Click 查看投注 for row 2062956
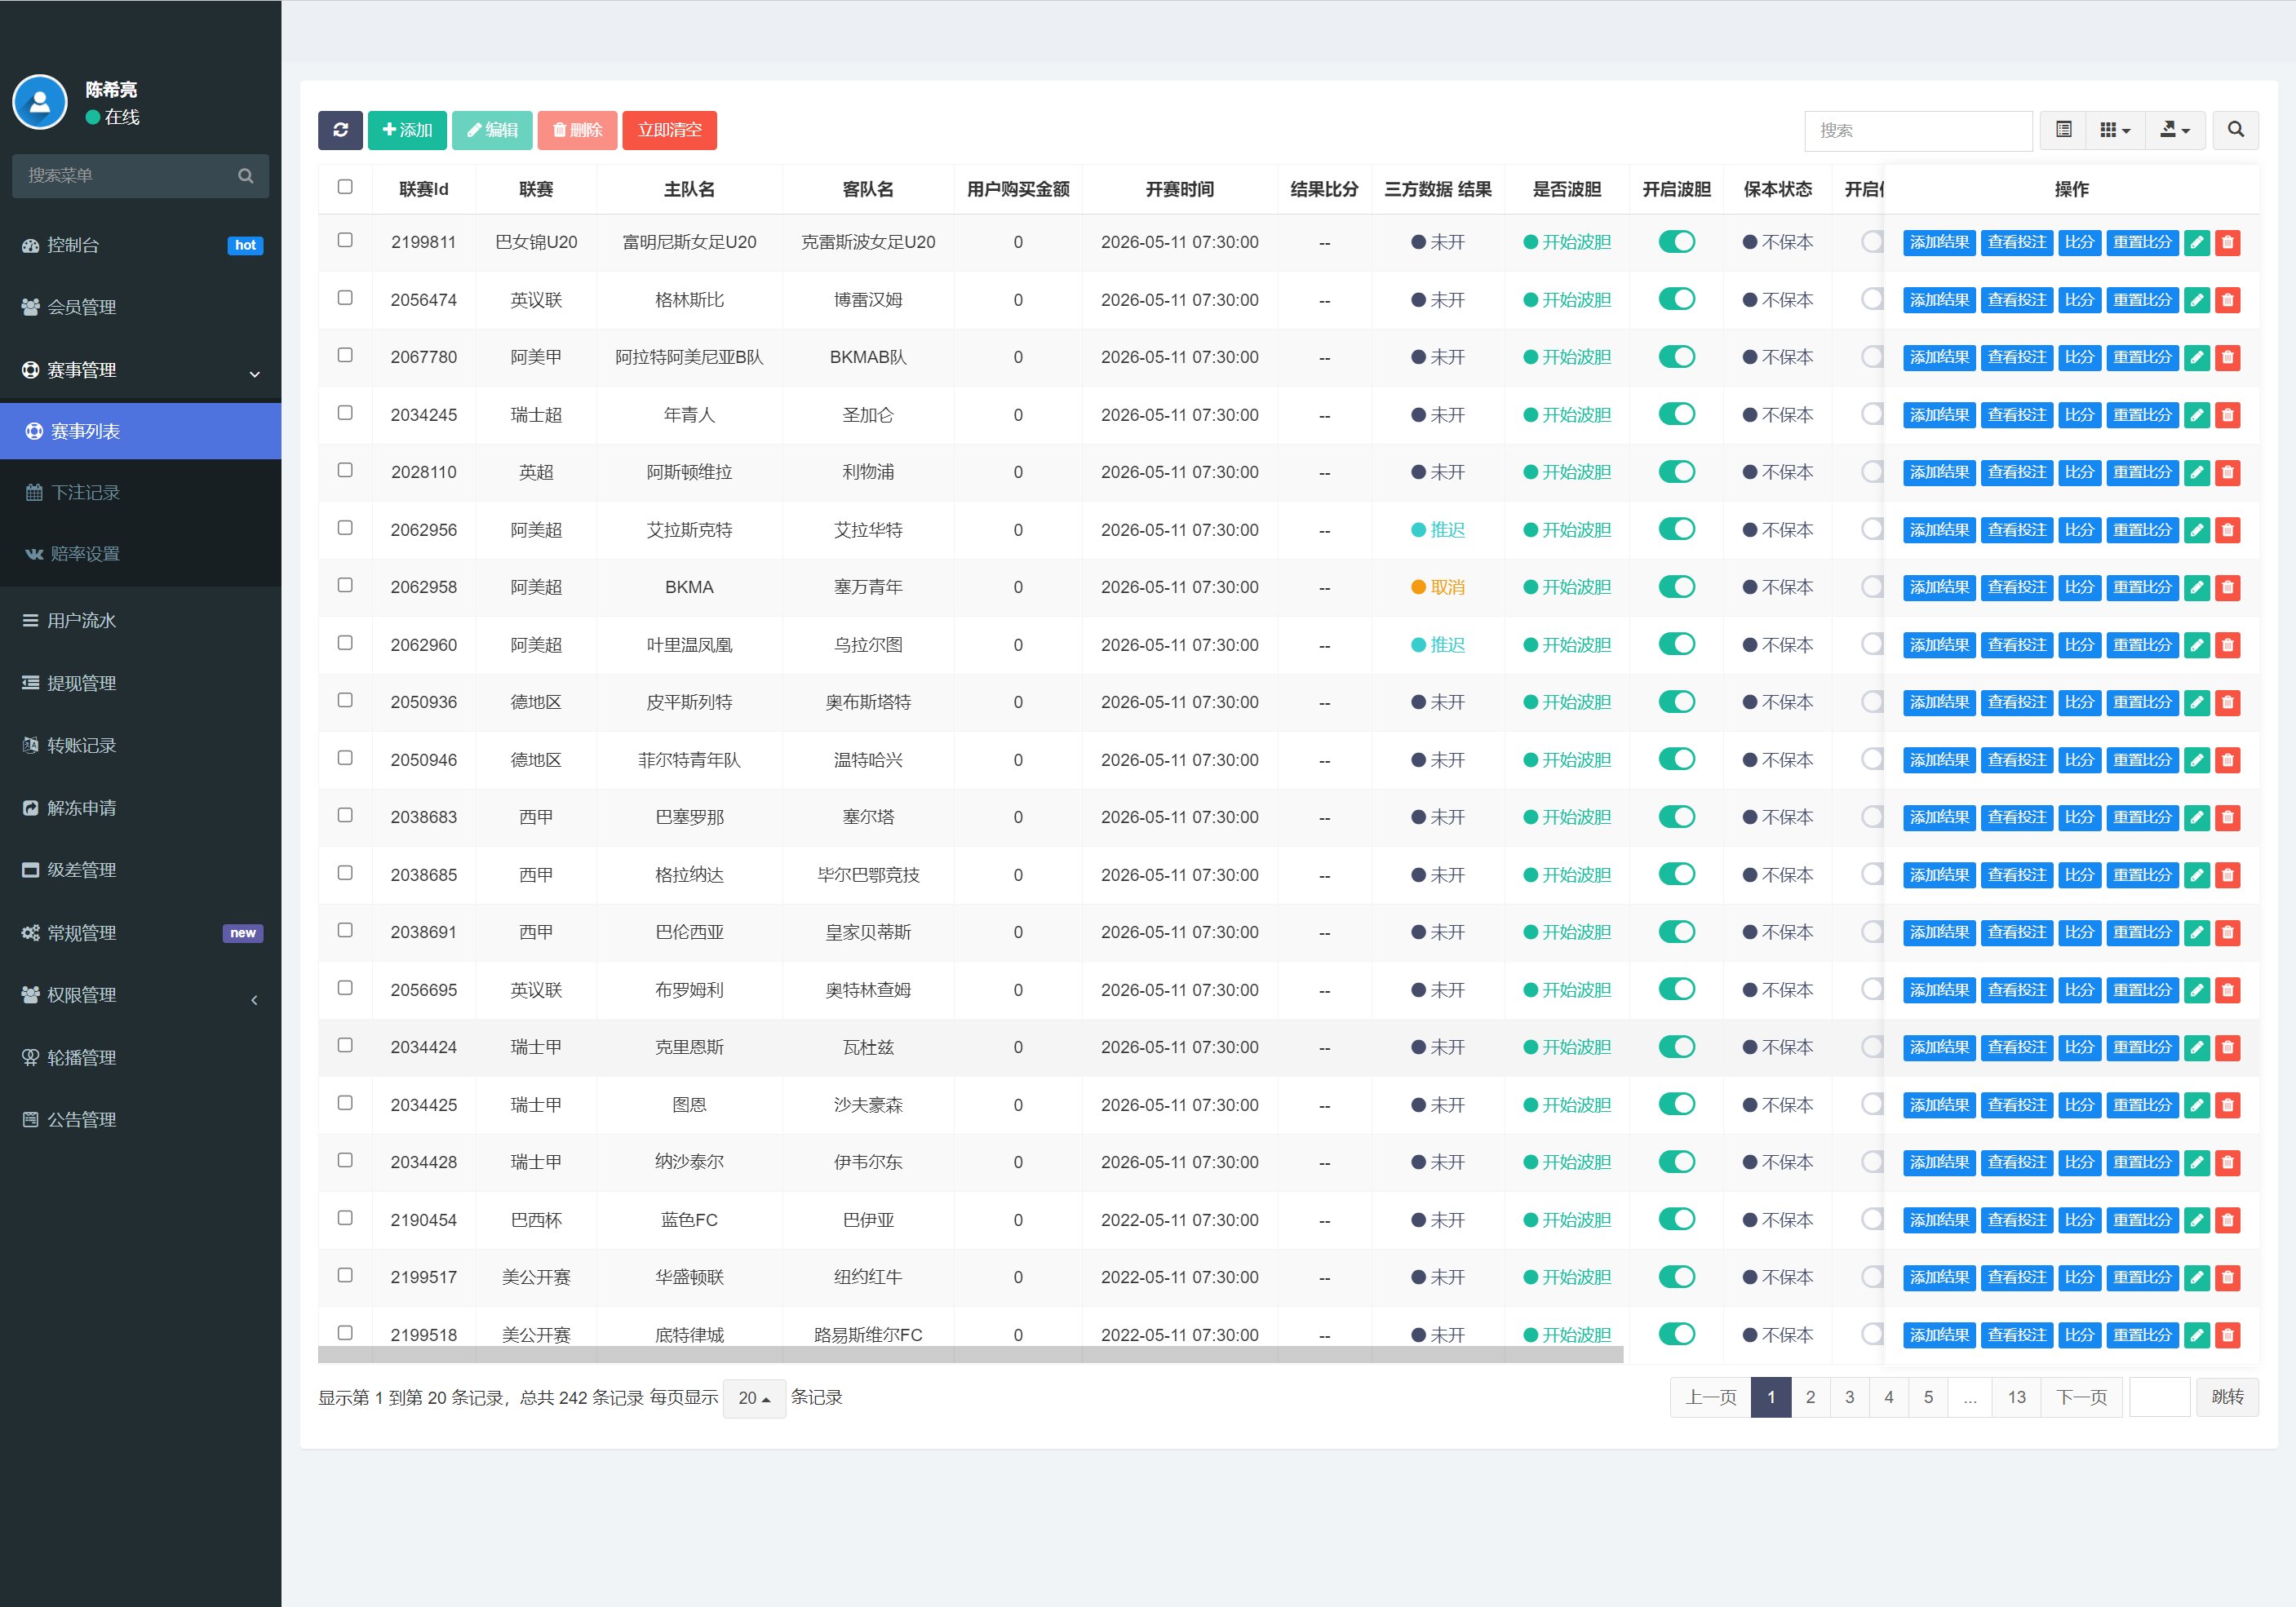Image resolution: width=2296 pixels, height=1607 pixels. [x=2017, y=530]
